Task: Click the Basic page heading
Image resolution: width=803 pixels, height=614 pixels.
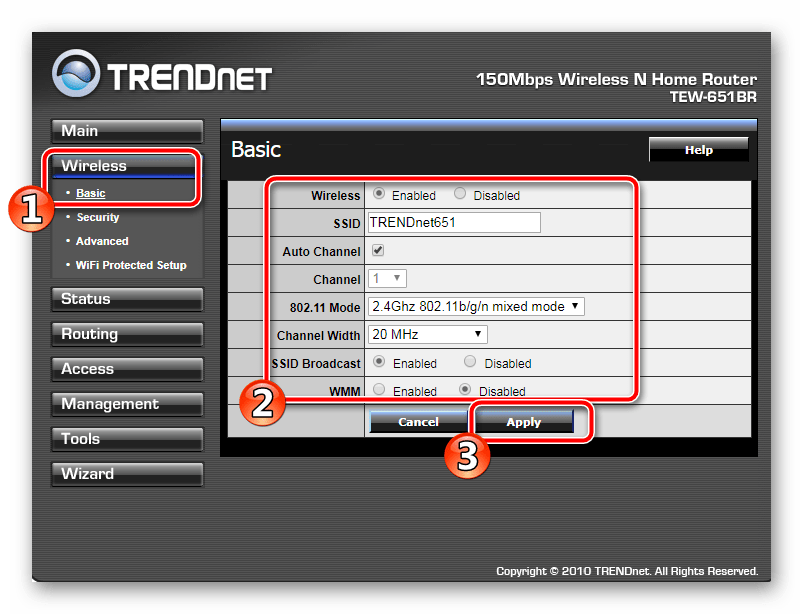Action: click(256, 150)
